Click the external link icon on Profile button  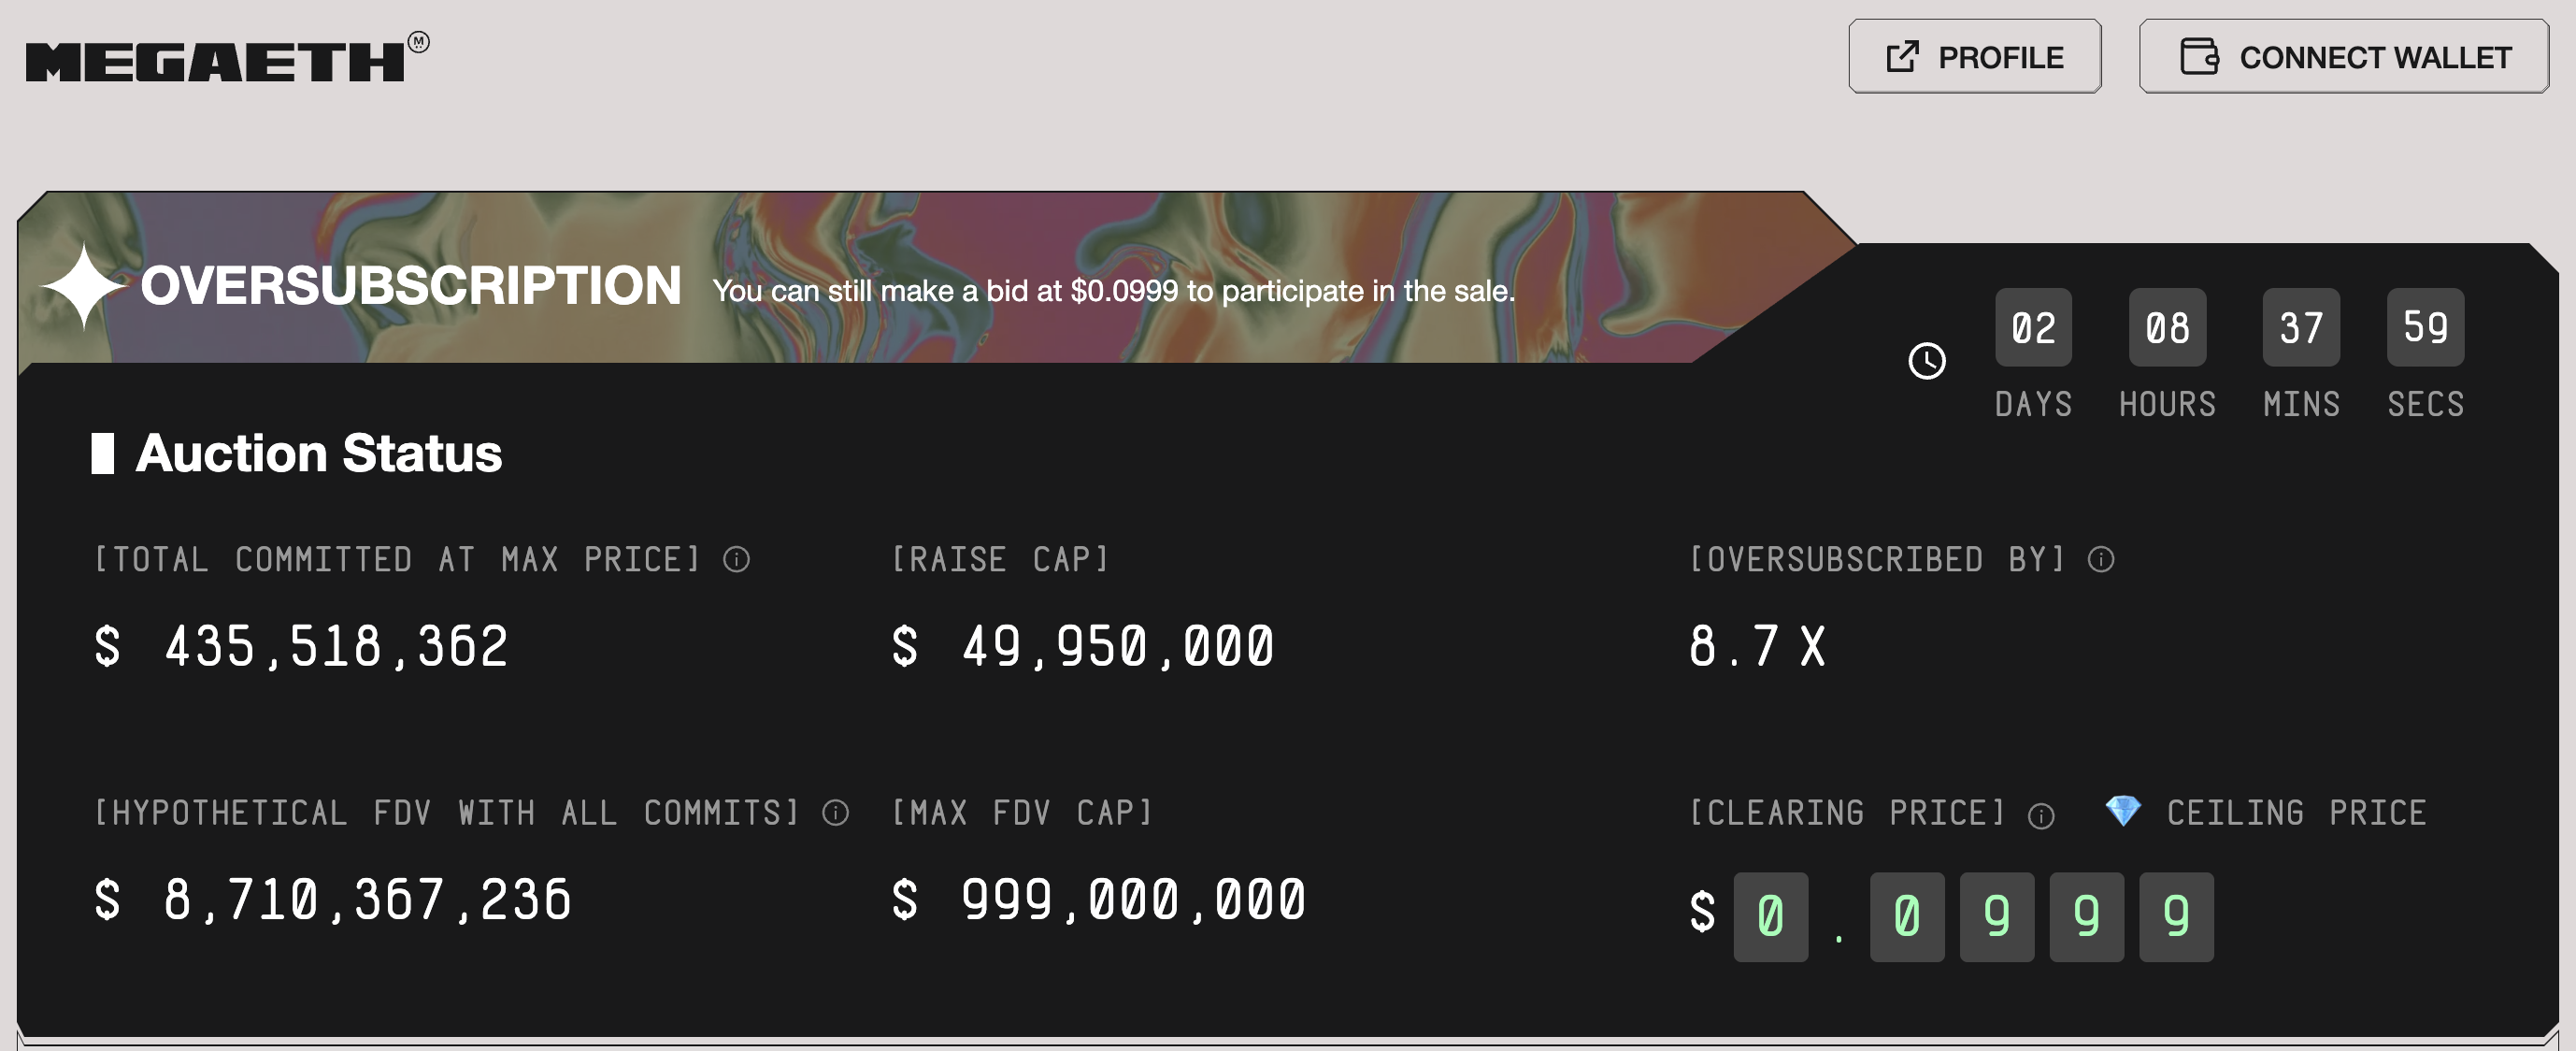[1902, 57]
